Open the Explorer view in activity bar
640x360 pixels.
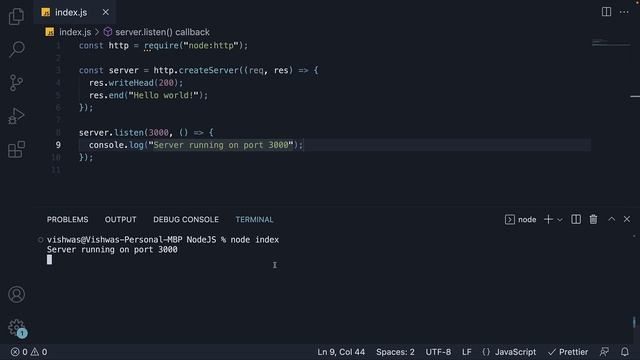coord(16,16)
